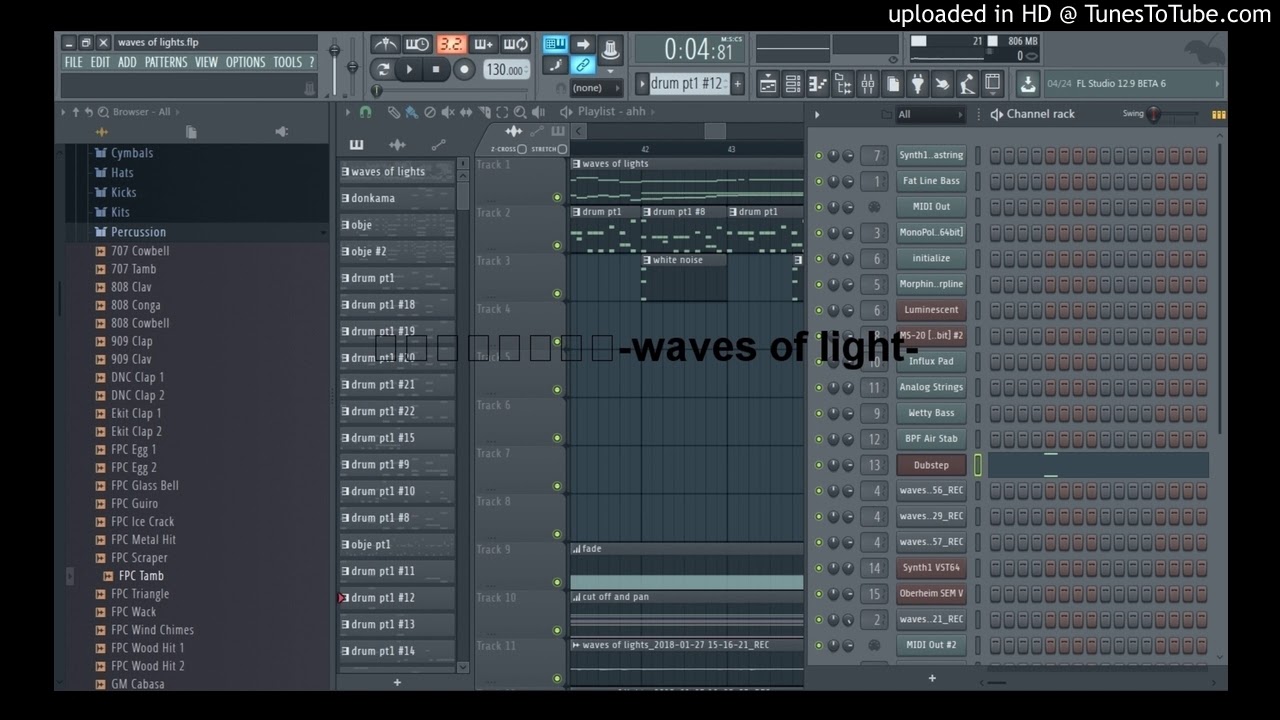Enable wait for input before recording
This screenshot has width=1280, height=720.
(x=417, y=45)
